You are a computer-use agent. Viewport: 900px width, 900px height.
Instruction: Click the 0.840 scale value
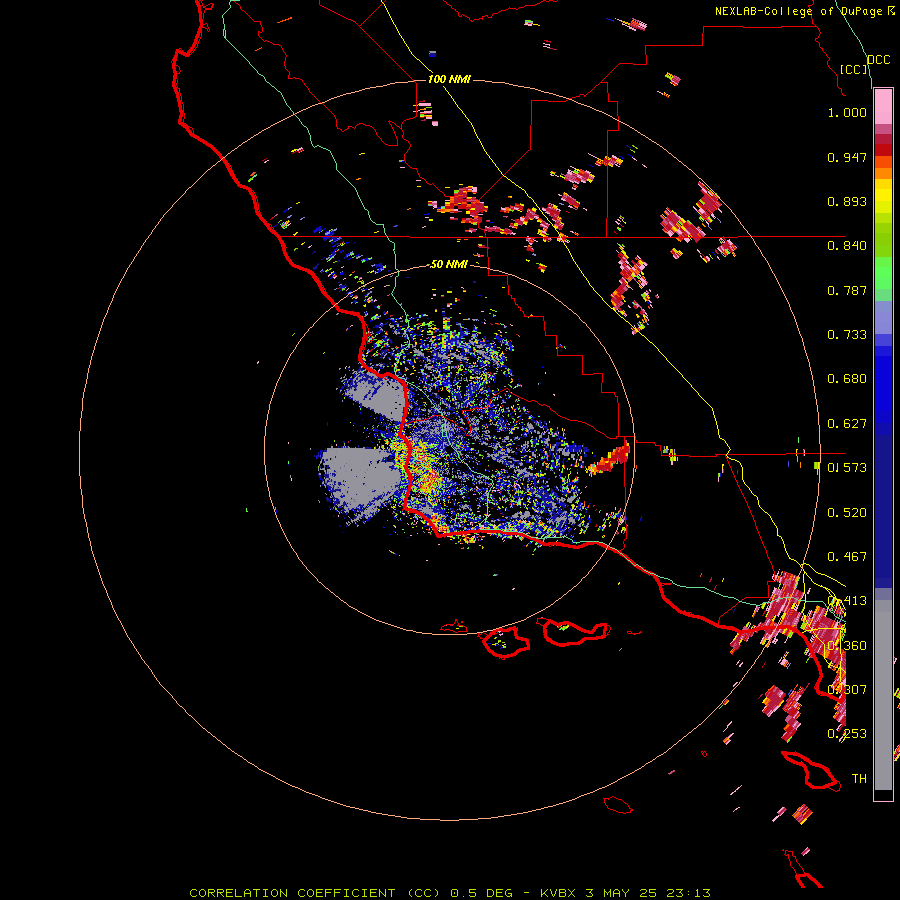click(x=847, y=245)
